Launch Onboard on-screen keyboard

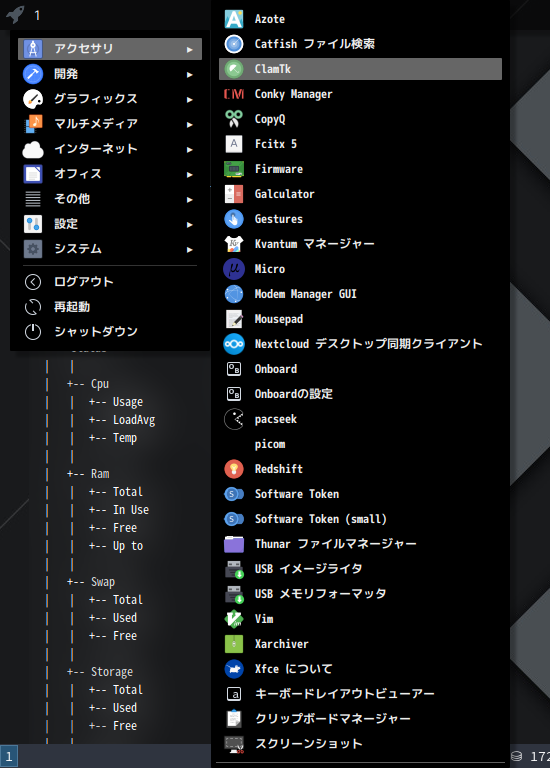point(360,369)
